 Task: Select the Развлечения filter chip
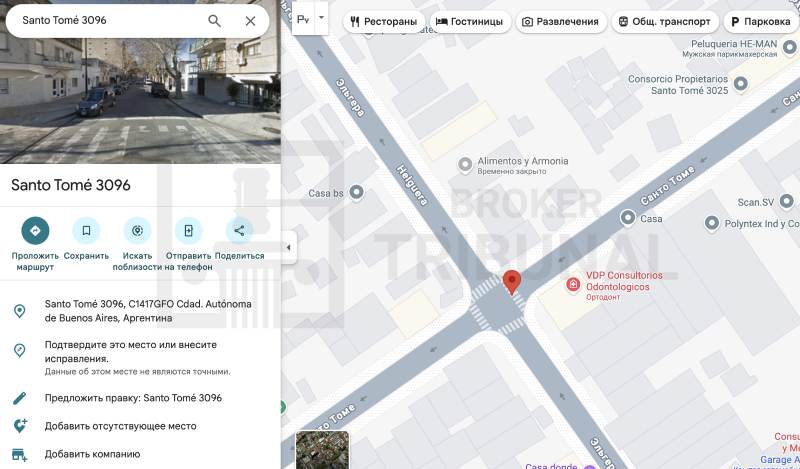pyautogui.click(x=561, y=22)
